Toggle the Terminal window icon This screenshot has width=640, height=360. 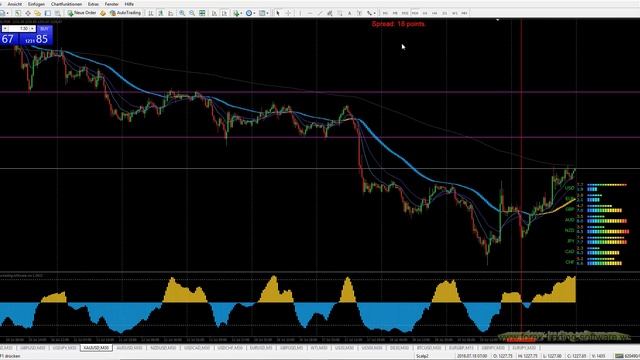pos(48,13)
